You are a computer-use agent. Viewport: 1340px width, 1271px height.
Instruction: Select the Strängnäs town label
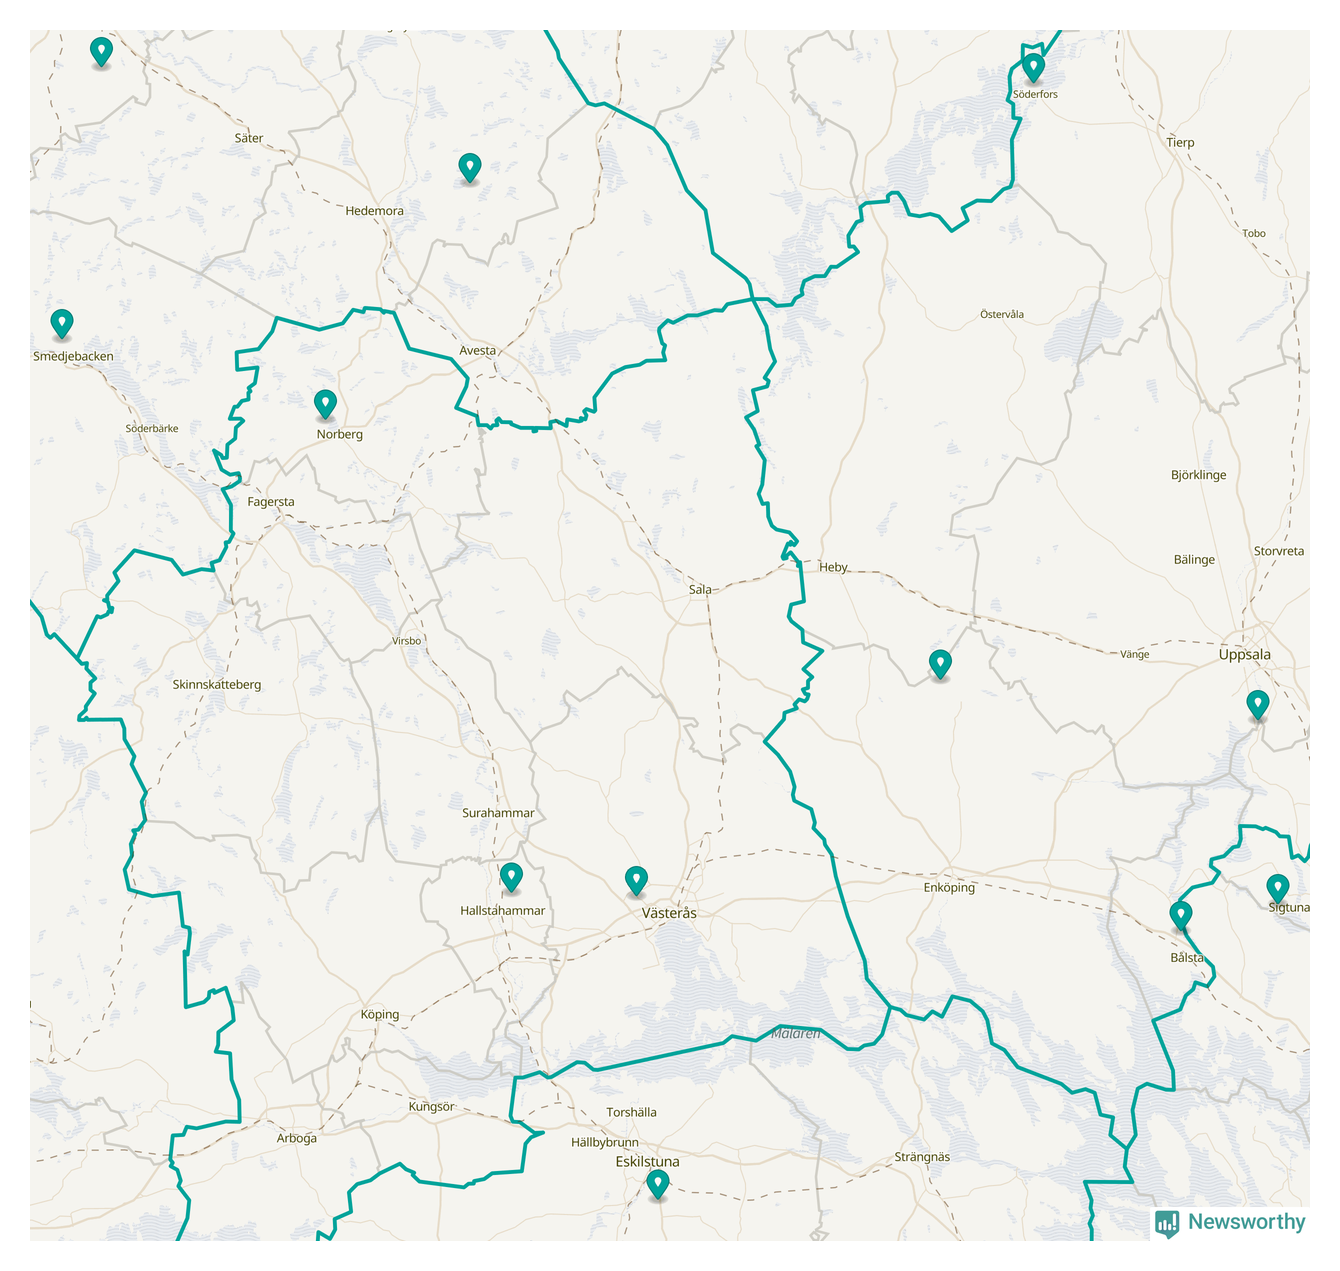tap(922, 1157)
